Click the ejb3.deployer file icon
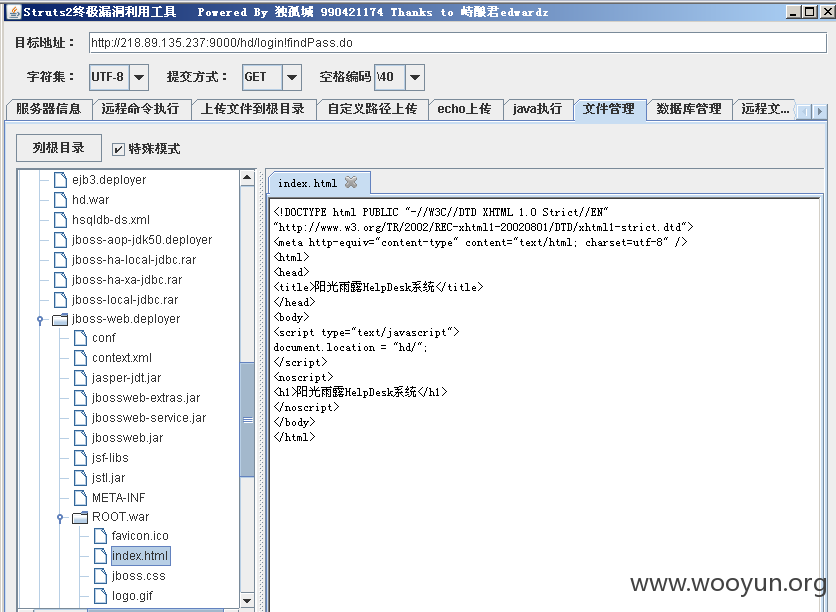Viewport: 836px width, 612px height. point(60,180)
